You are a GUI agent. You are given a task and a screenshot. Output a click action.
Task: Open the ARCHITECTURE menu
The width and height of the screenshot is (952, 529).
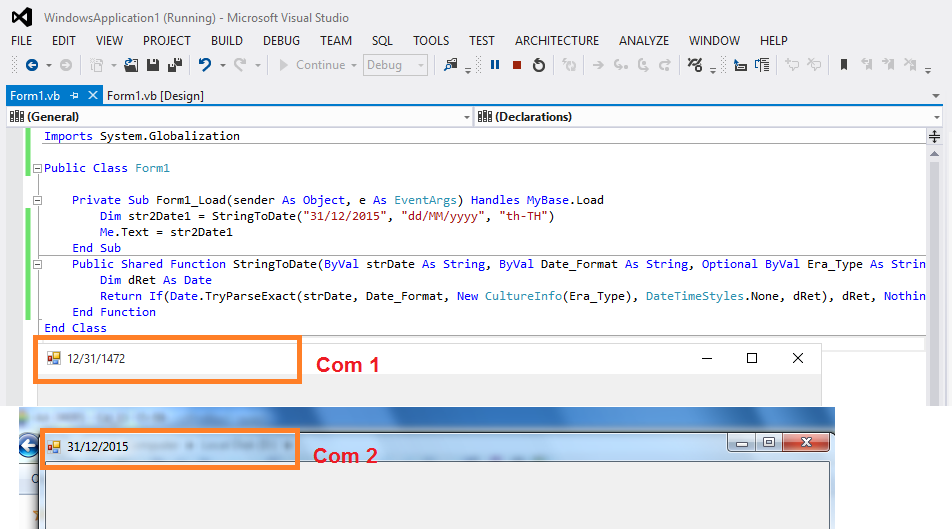pos(557,41)
